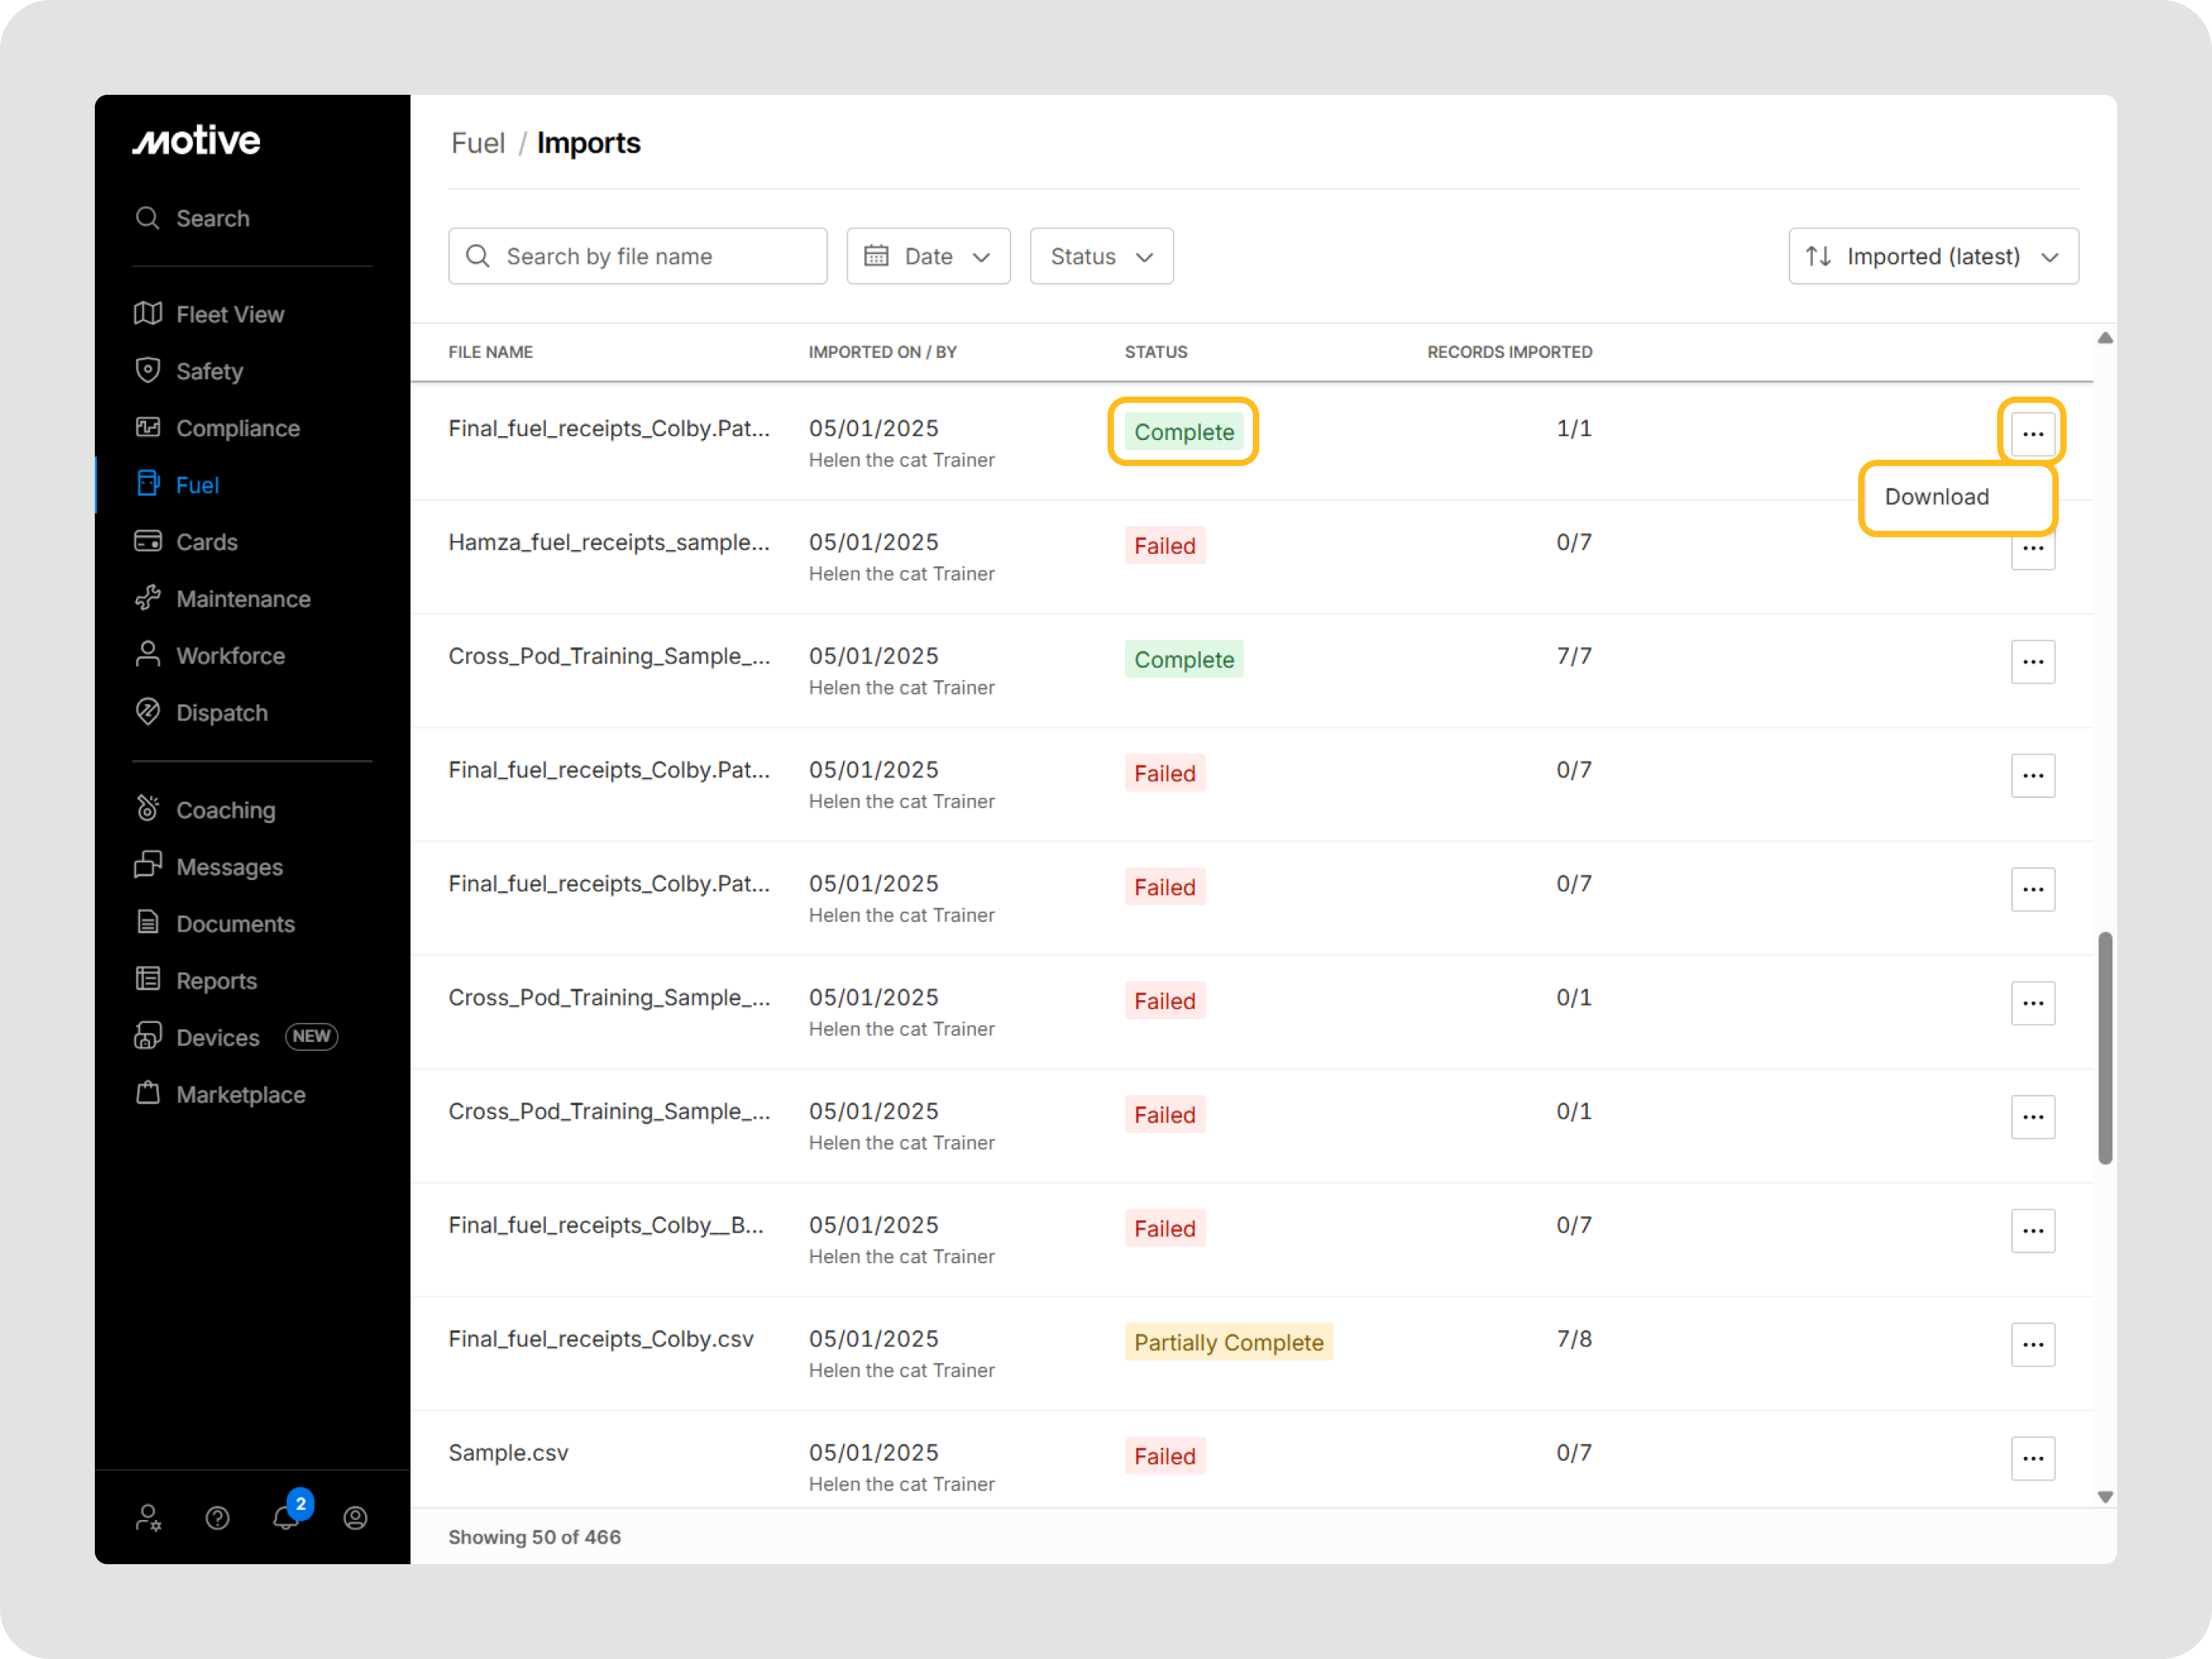
Task: Open more options for the Partially Complete row
Action: [x=2032, y=1344]
